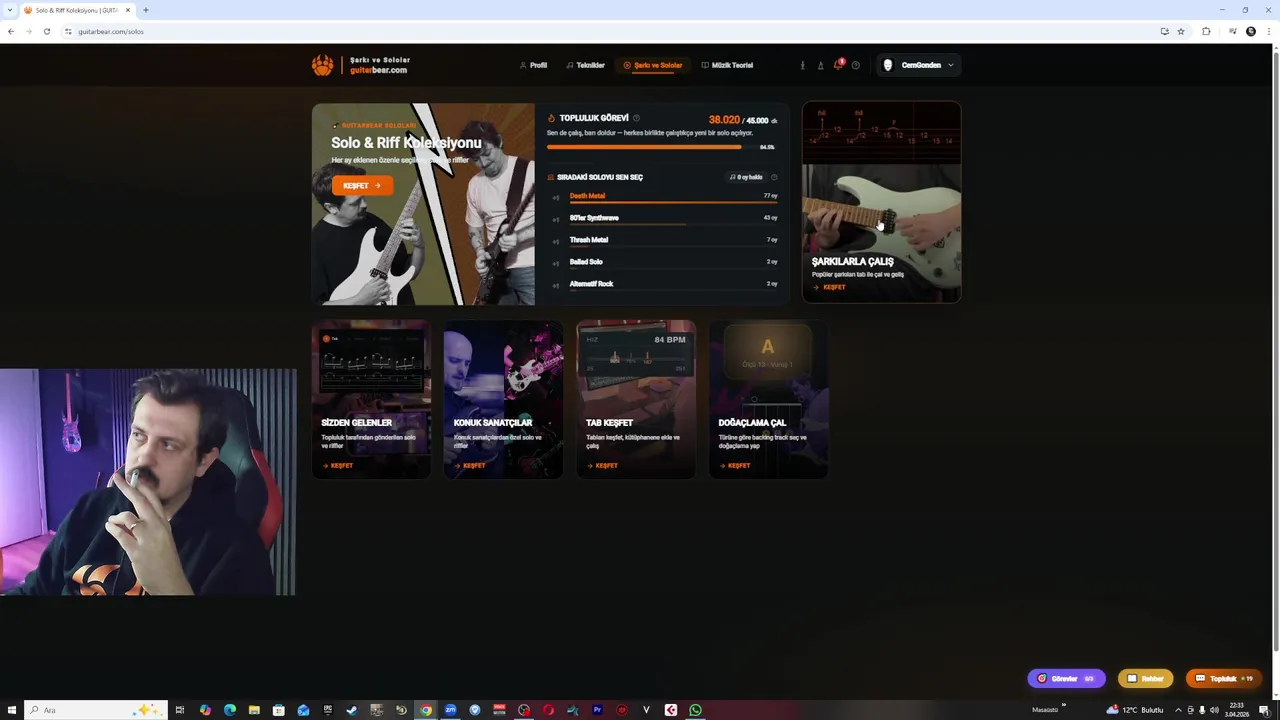This screenshot has height=720, width=1280.
Task: Vote +1 for Alternatif Rock
Action: 556,285
